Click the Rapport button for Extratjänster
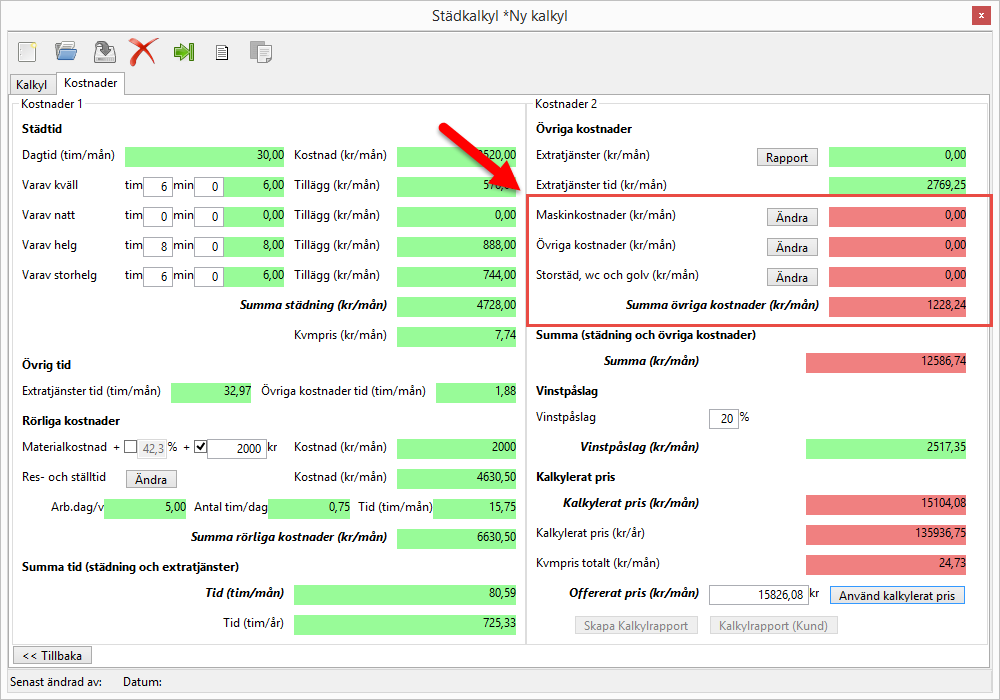 (x=787, y=157)
